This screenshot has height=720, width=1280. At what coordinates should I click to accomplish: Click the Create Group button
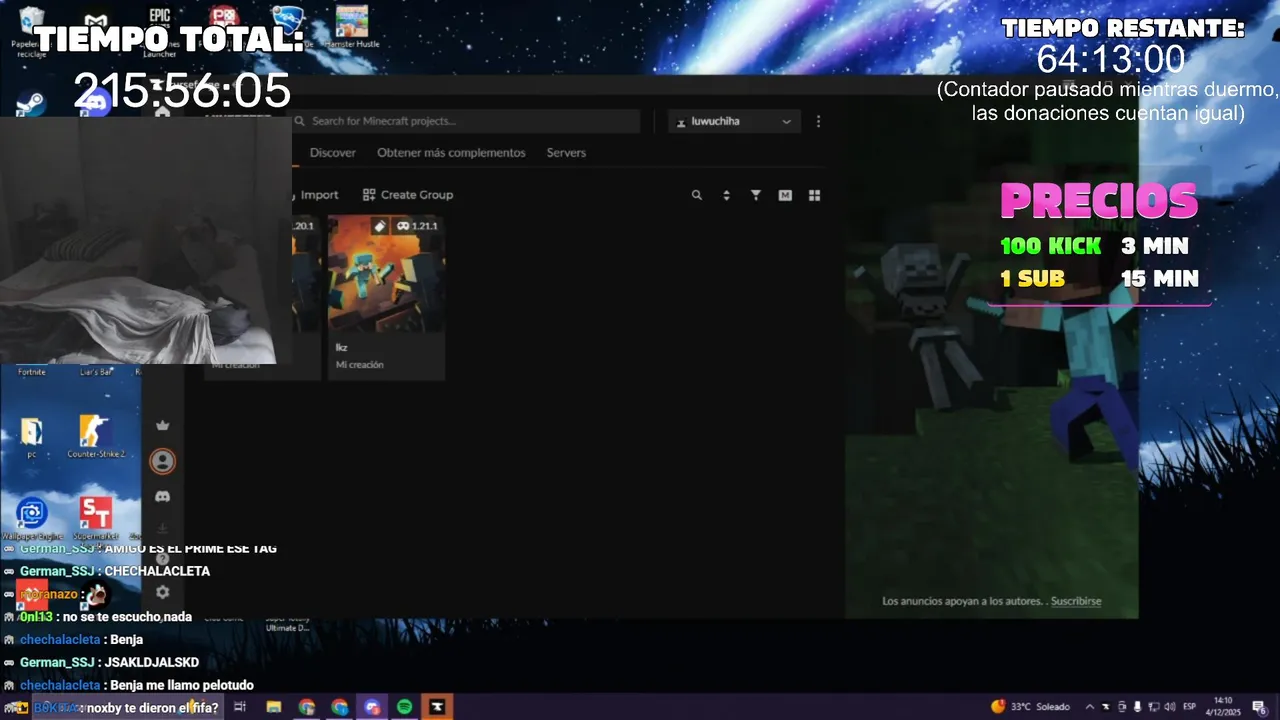tap(408, 195)
